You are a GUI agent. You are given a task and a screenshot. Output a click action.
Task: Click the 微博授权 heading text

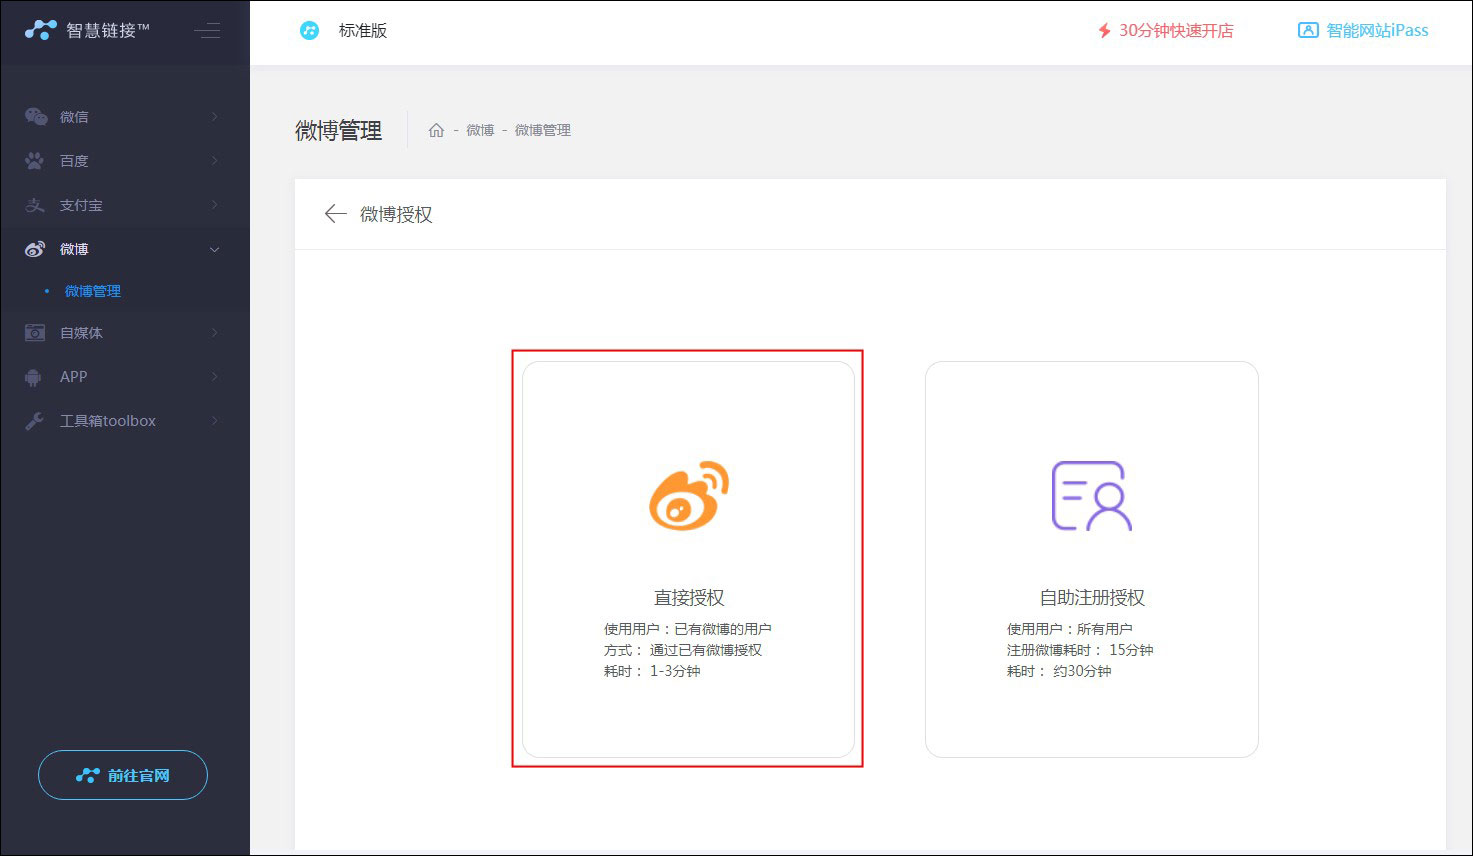point(396,214)
